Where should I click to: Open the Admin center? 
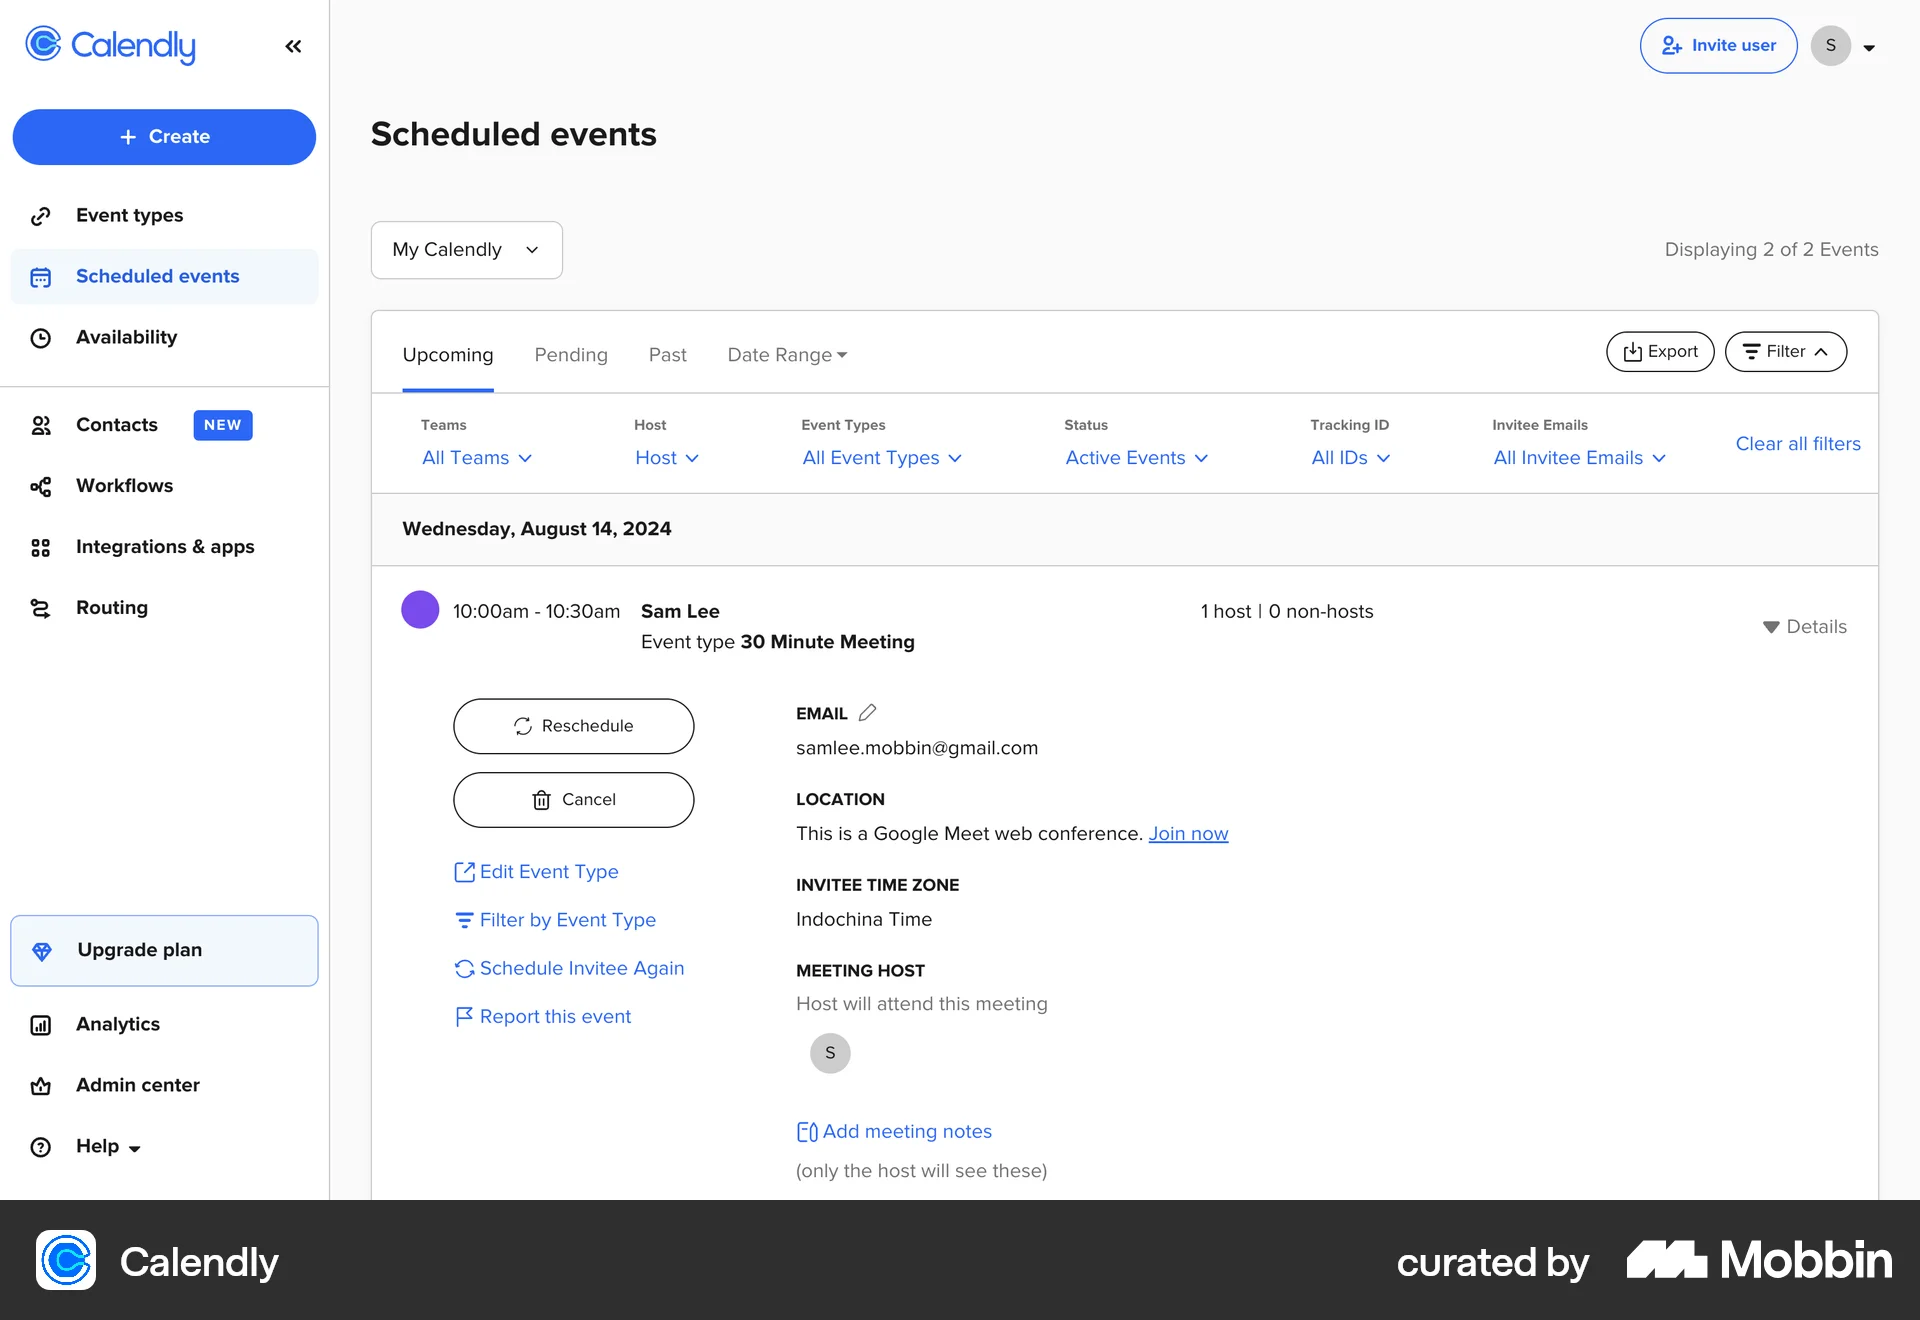pyautogui.click(x=137, y=1085)
